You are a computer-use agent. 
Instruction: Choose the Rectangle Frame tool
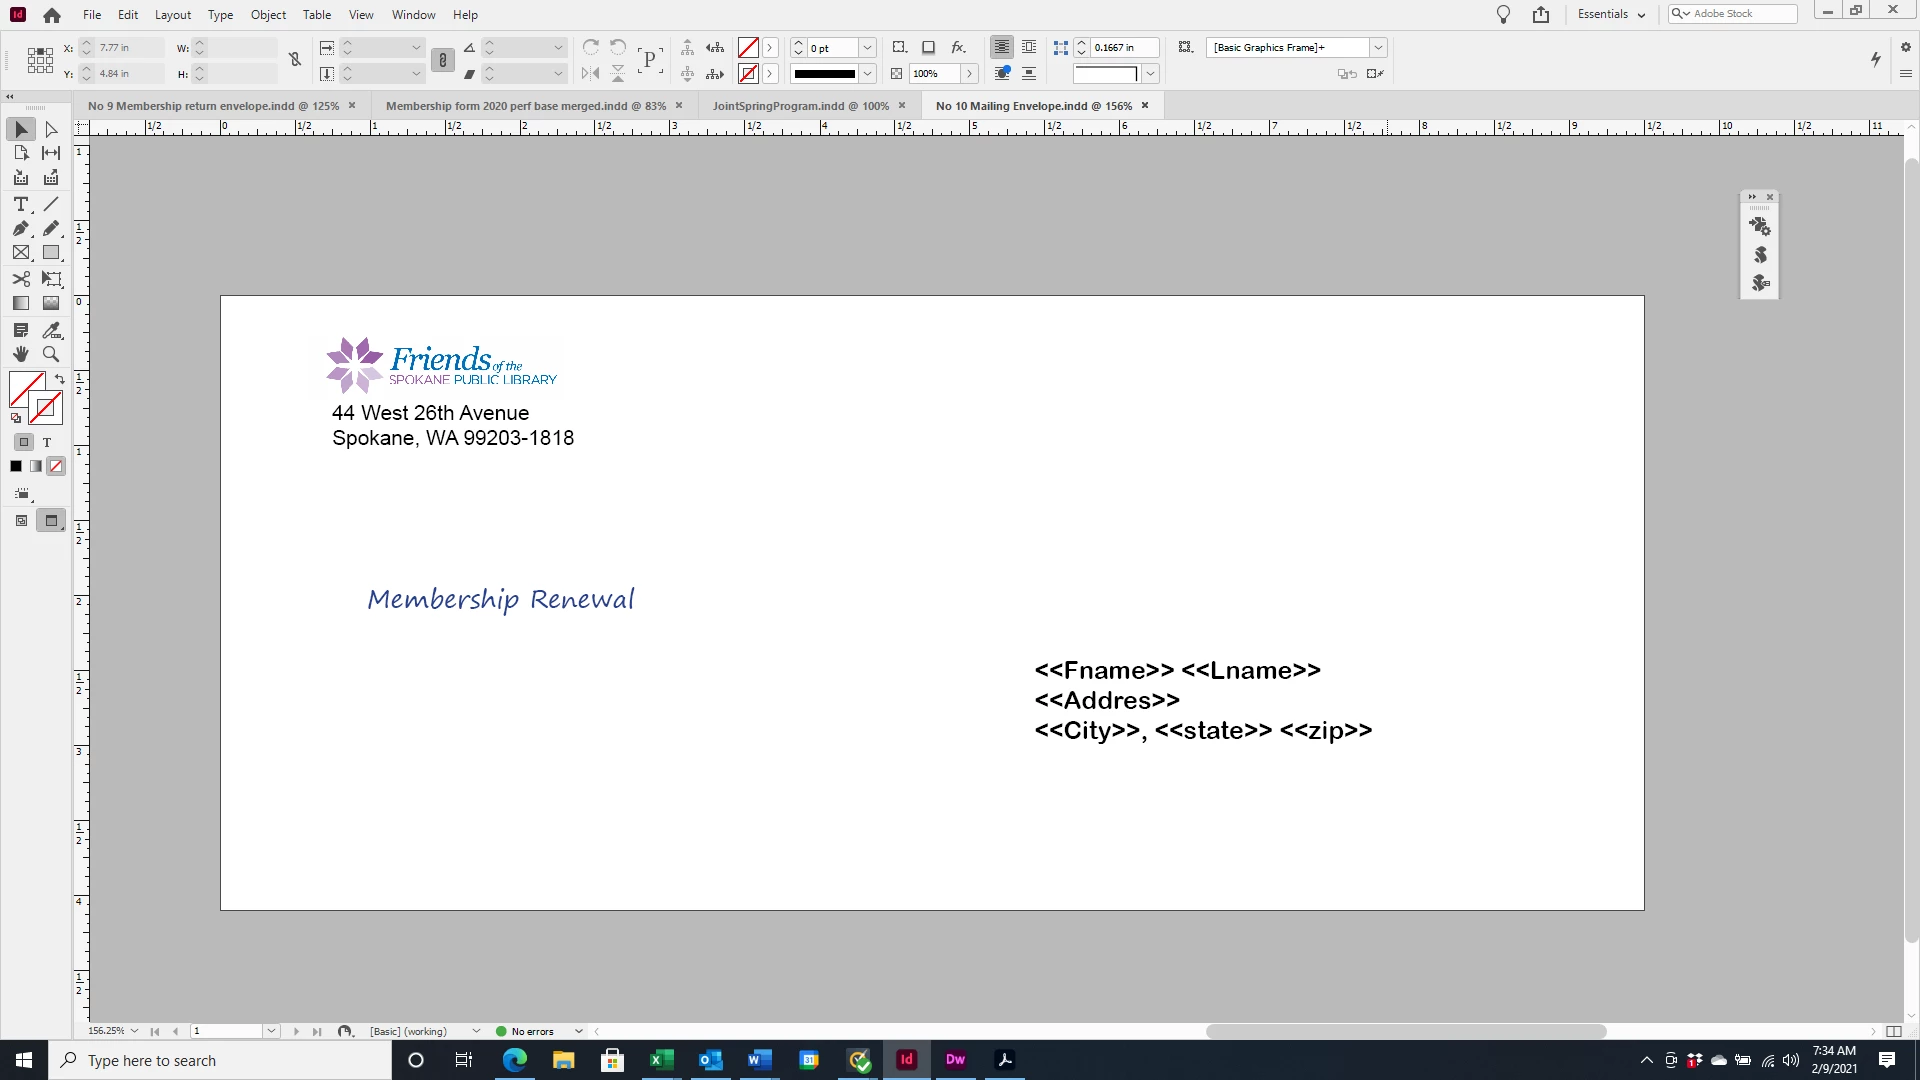coord(20,254)
